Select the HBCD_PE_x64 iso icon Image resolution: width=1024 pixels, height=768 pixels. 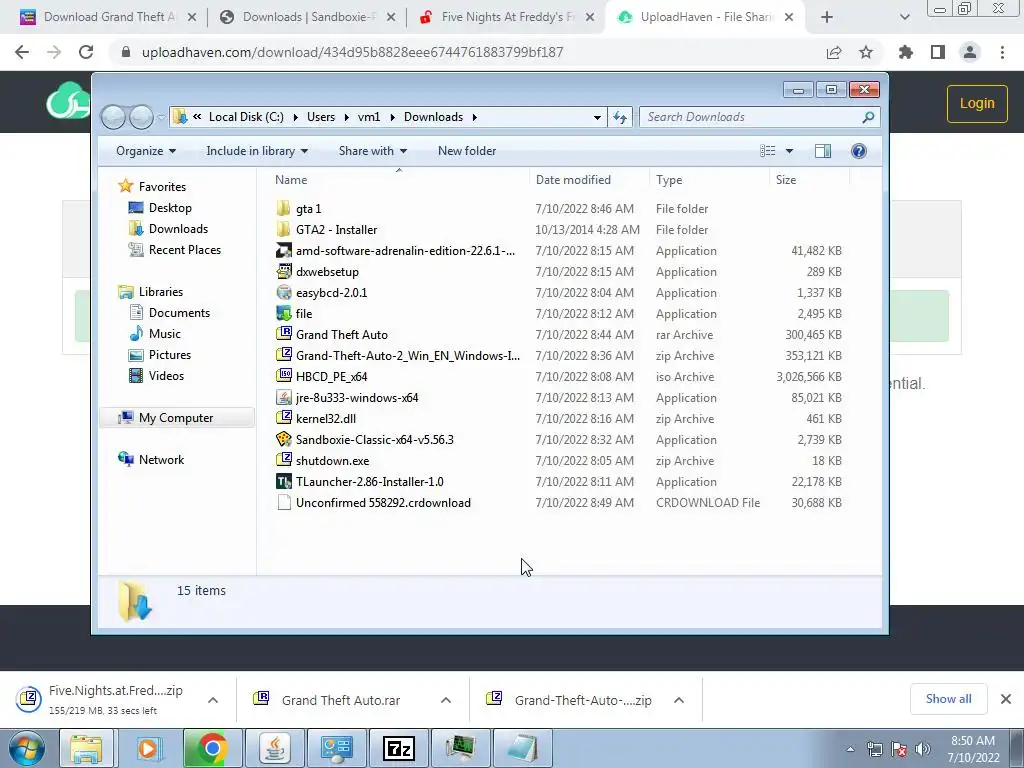[x=283, y=376]
